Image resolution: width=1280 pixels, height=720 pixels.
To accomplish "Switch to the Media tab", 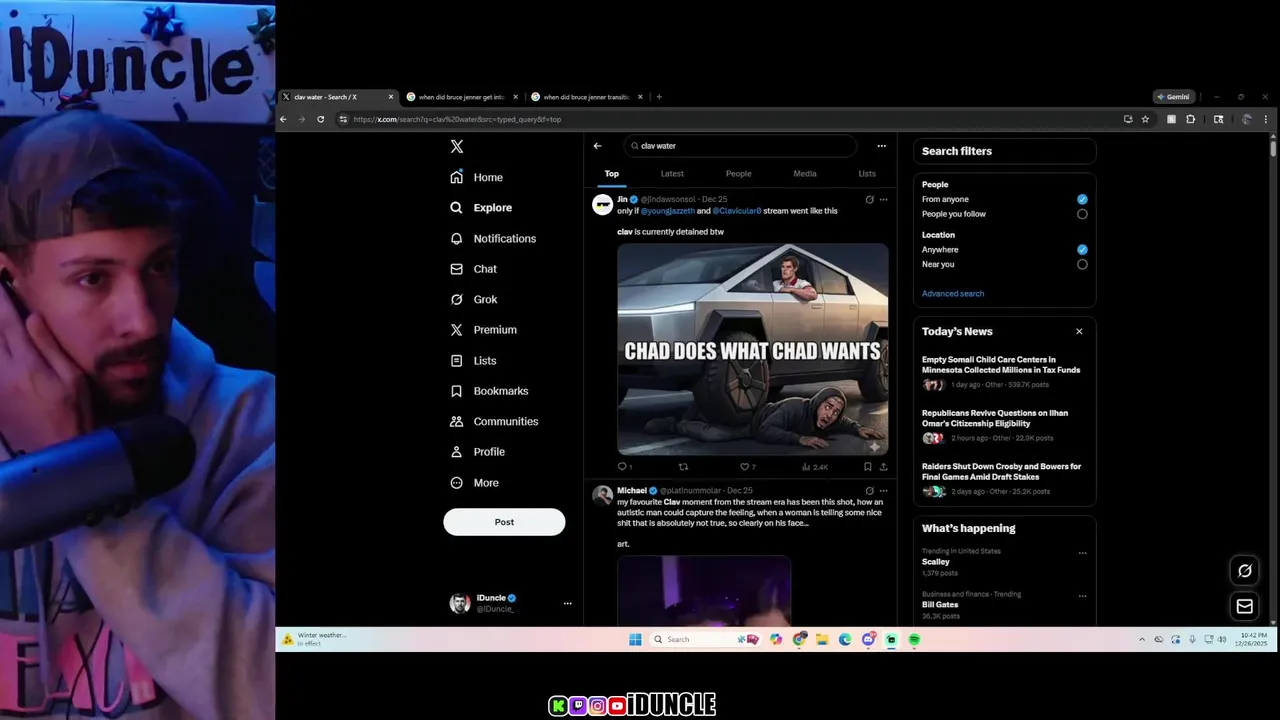I will click(805, 174).
